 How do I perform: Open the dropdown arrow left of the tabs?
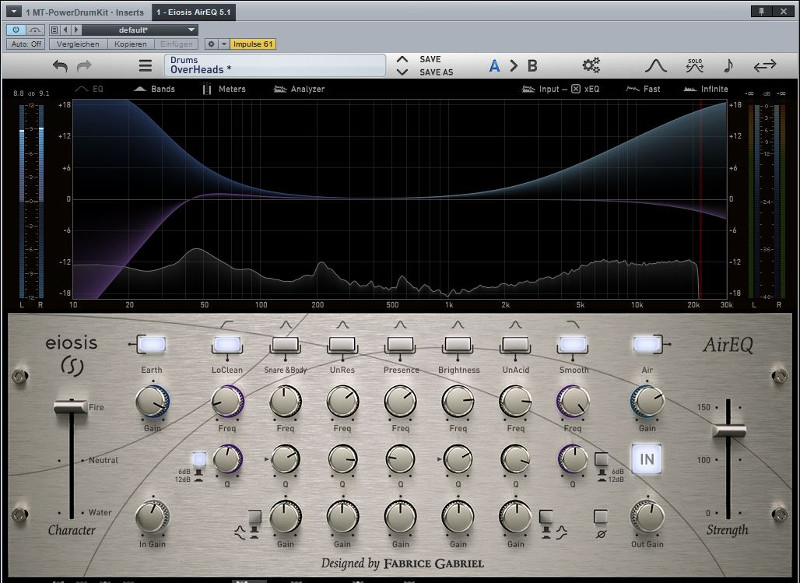[x=14, y=11]
